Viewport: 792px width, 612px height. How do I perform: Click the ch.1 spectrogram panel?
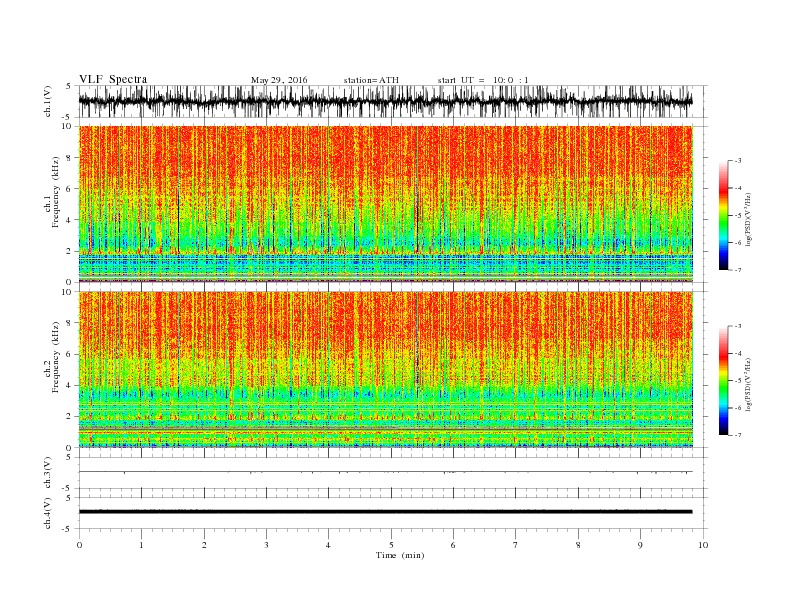tap(385, 203)
